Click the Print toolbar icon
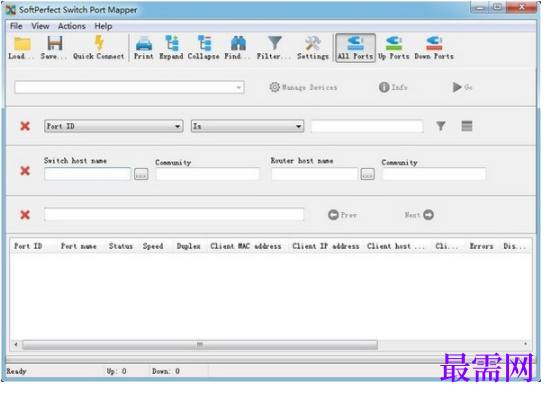552x399 pixels. click(x=144, y=44)
